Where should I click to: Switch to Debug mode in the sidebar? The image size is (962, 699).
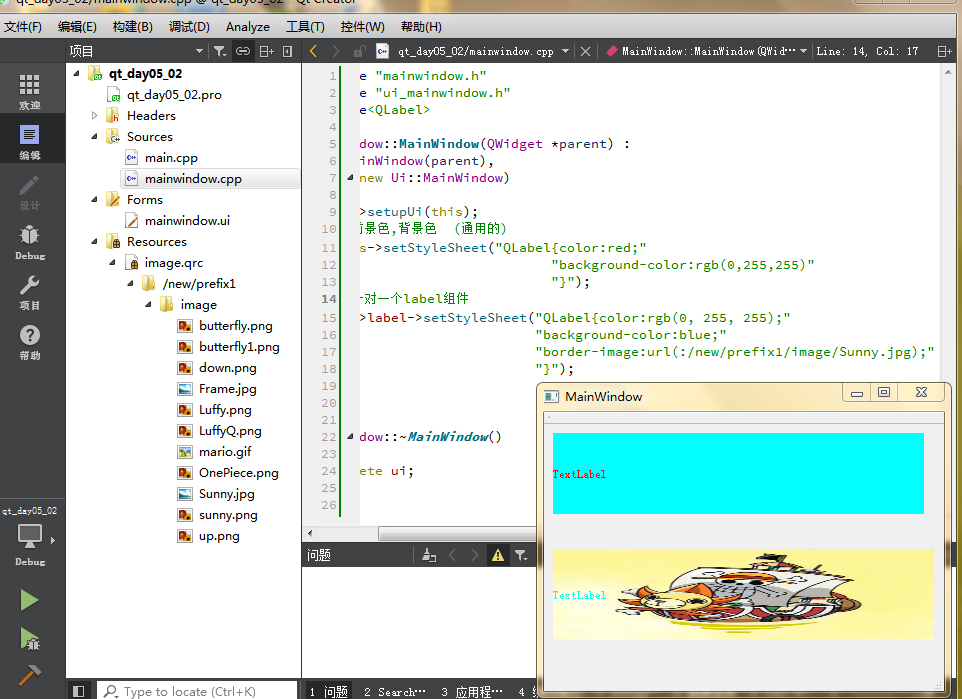pyautogui.click(x=29, y=242)
